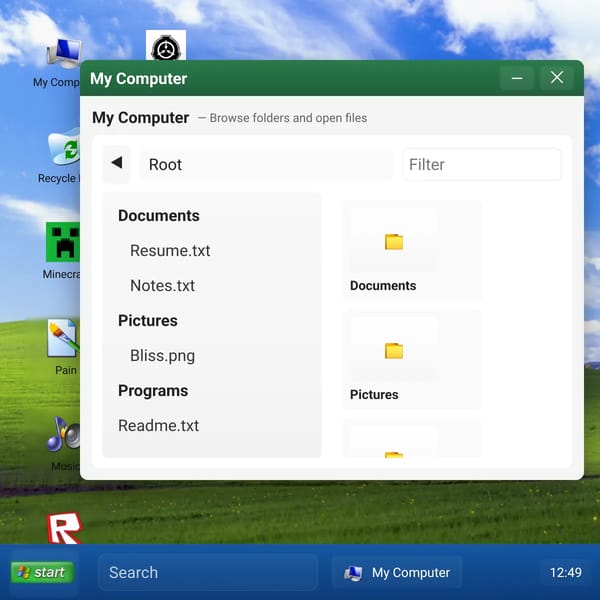Open Readme.txt in the tree
Screen dimensions: 600x600
coord(158,426)
